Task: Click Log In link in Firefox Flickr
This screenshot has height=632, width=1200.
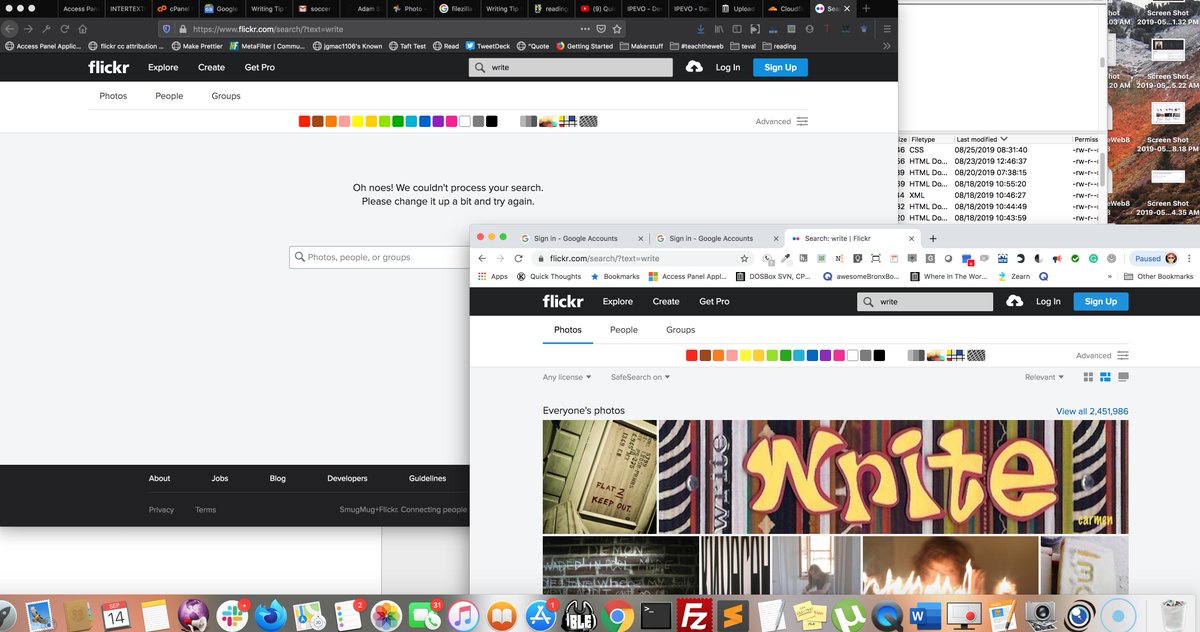Action: pyautogui.click(x=728, y=67)
